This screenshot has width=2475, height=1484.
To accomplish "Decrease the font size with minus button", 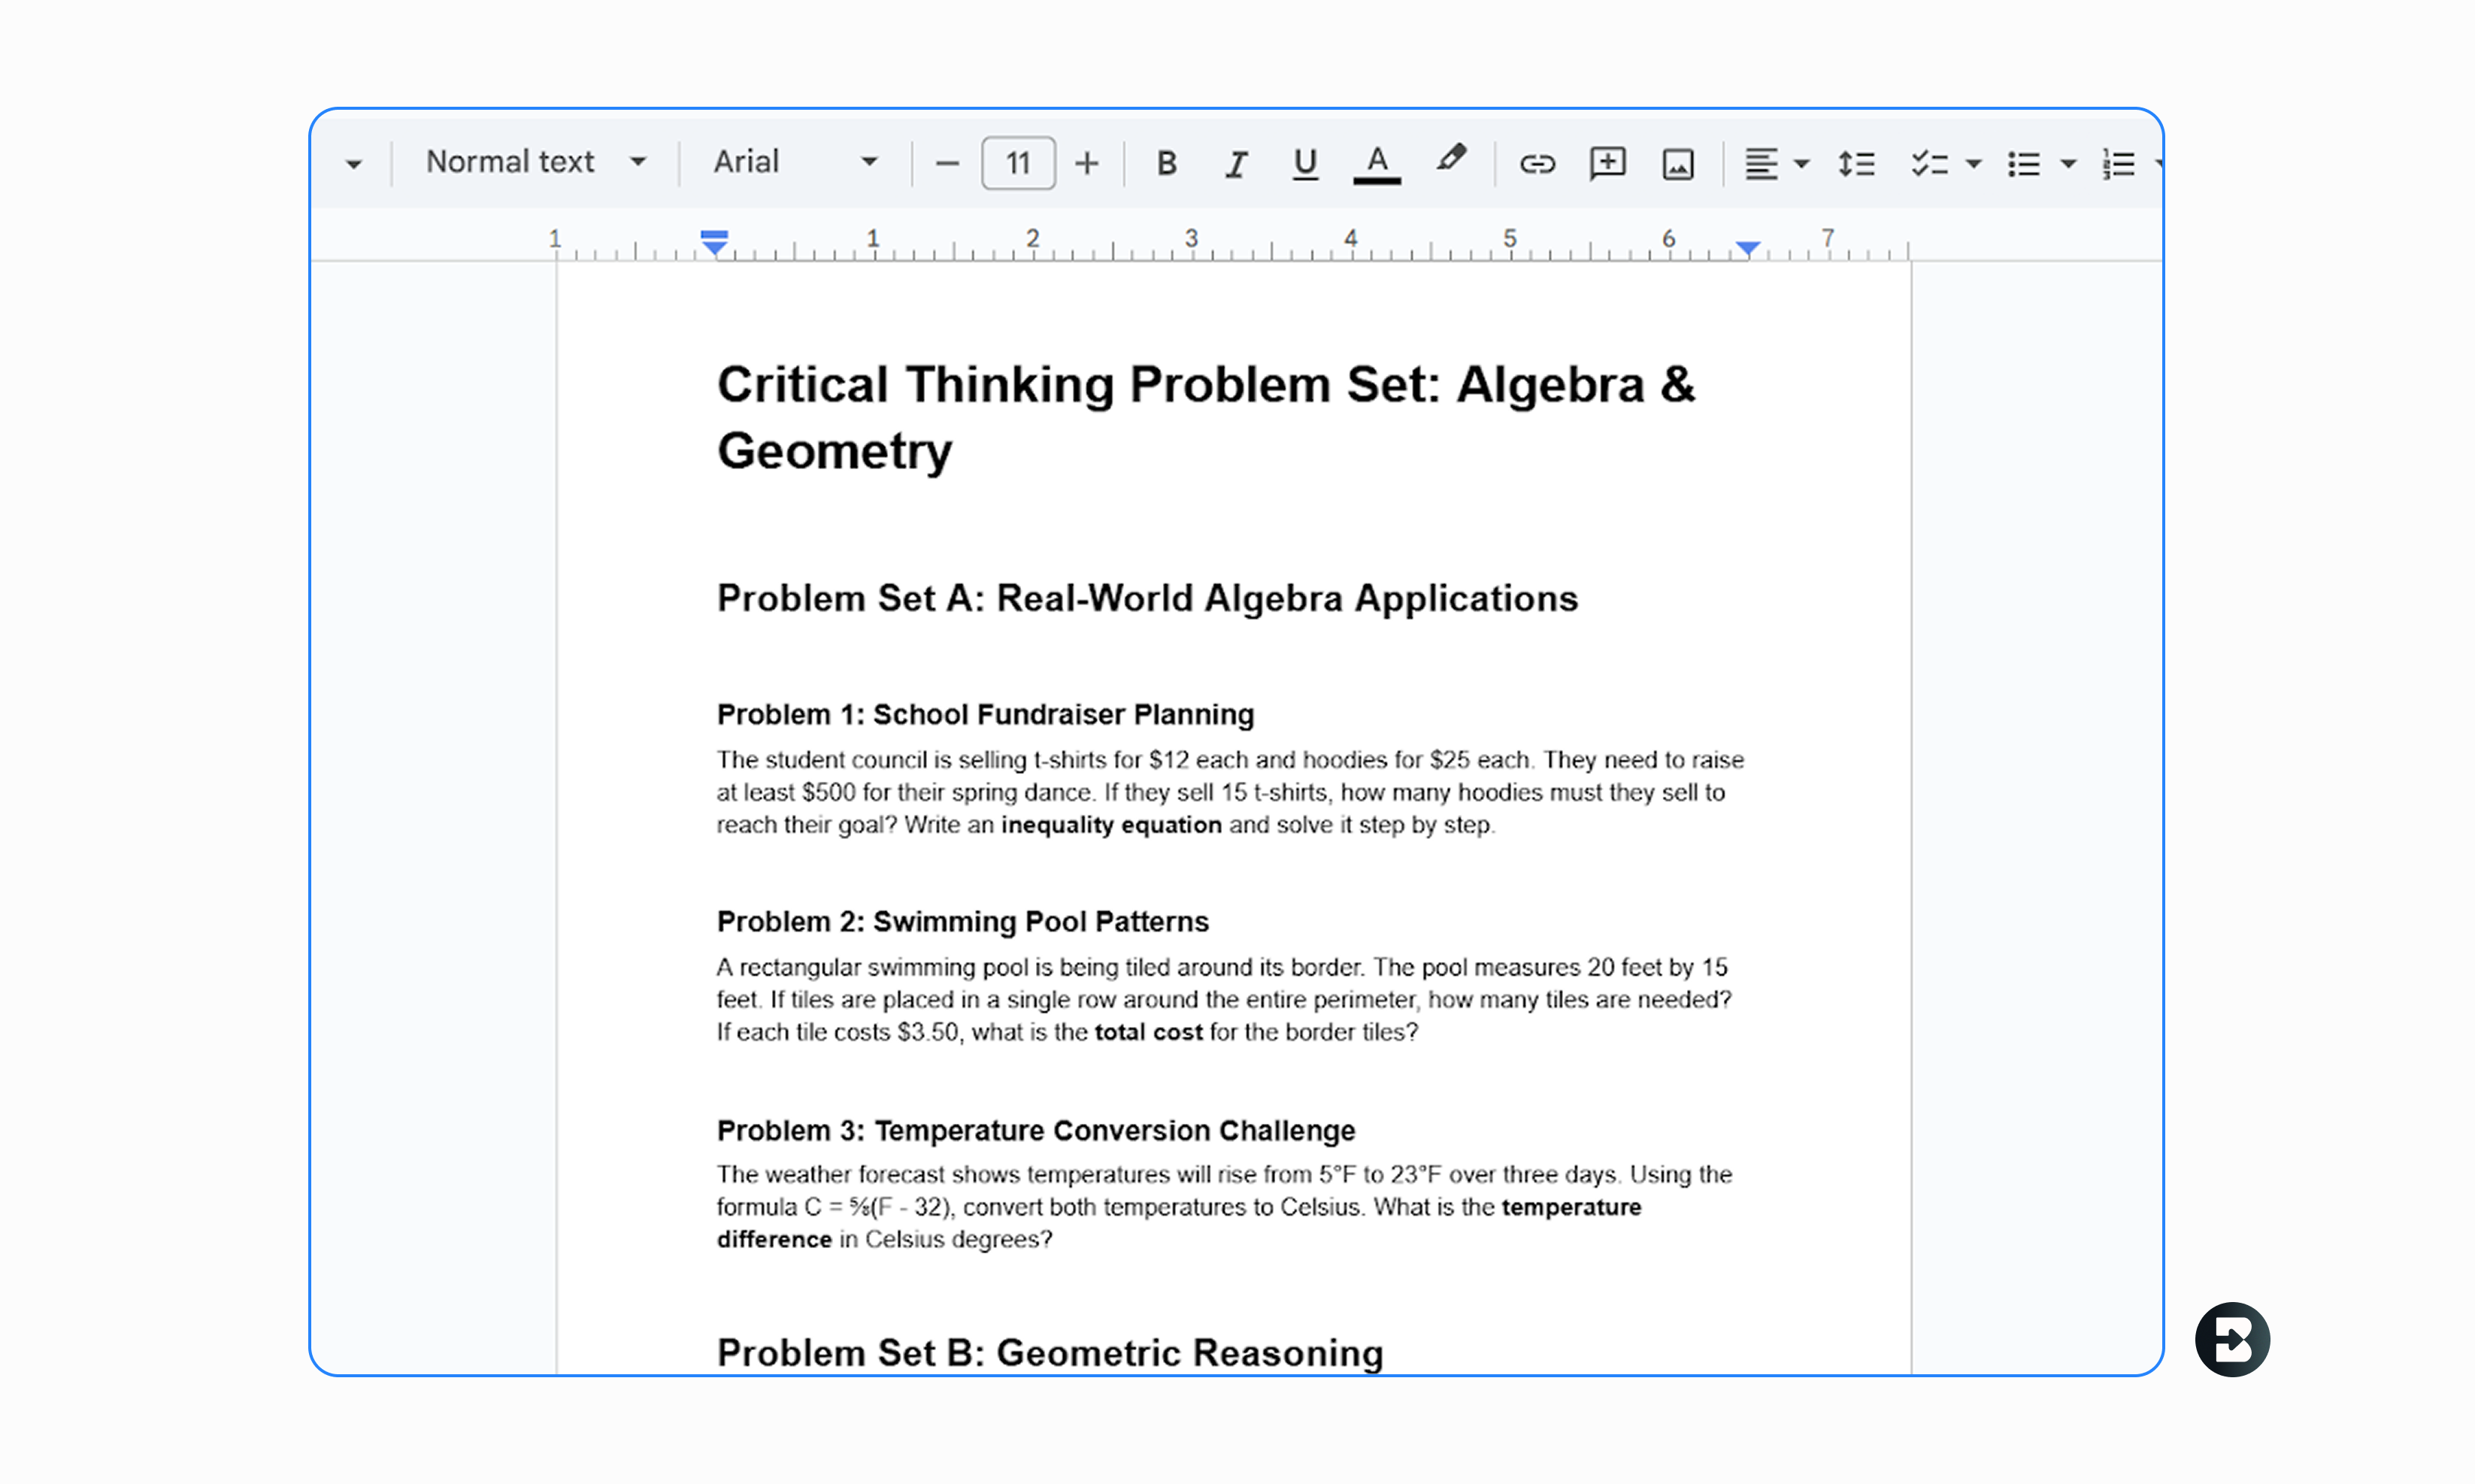I will coord(947,163).
